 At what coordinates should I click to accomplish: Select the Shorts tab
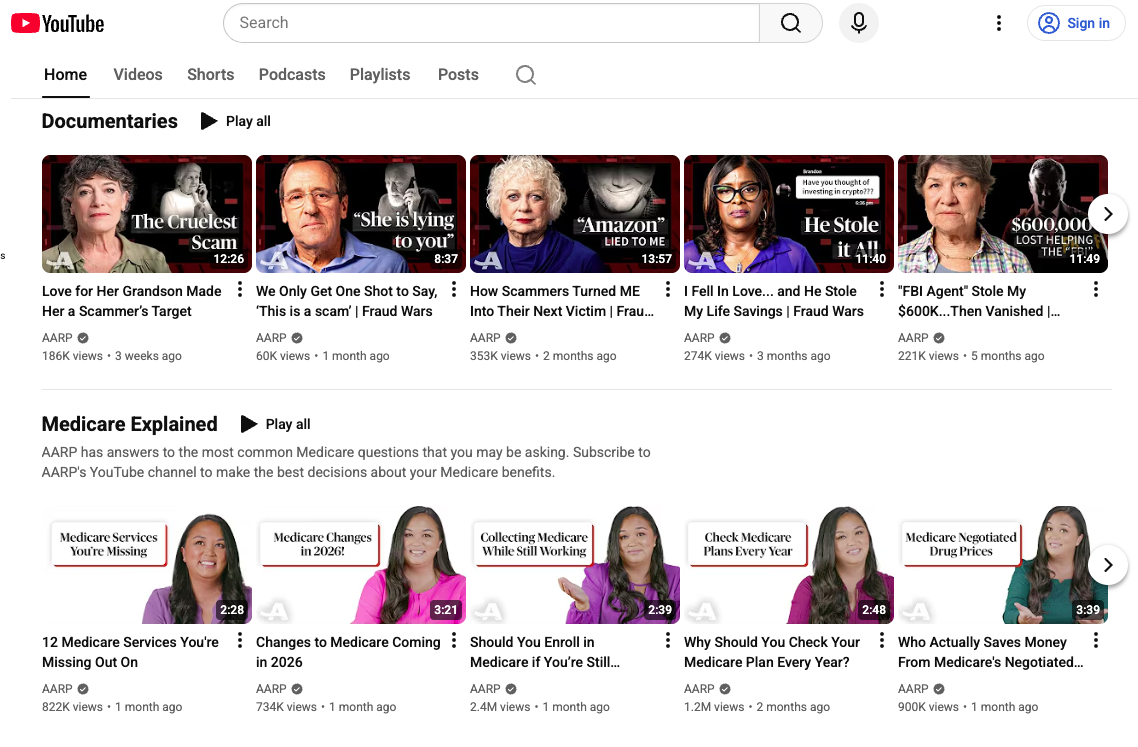pyautogui.click(x=210, y=75)
